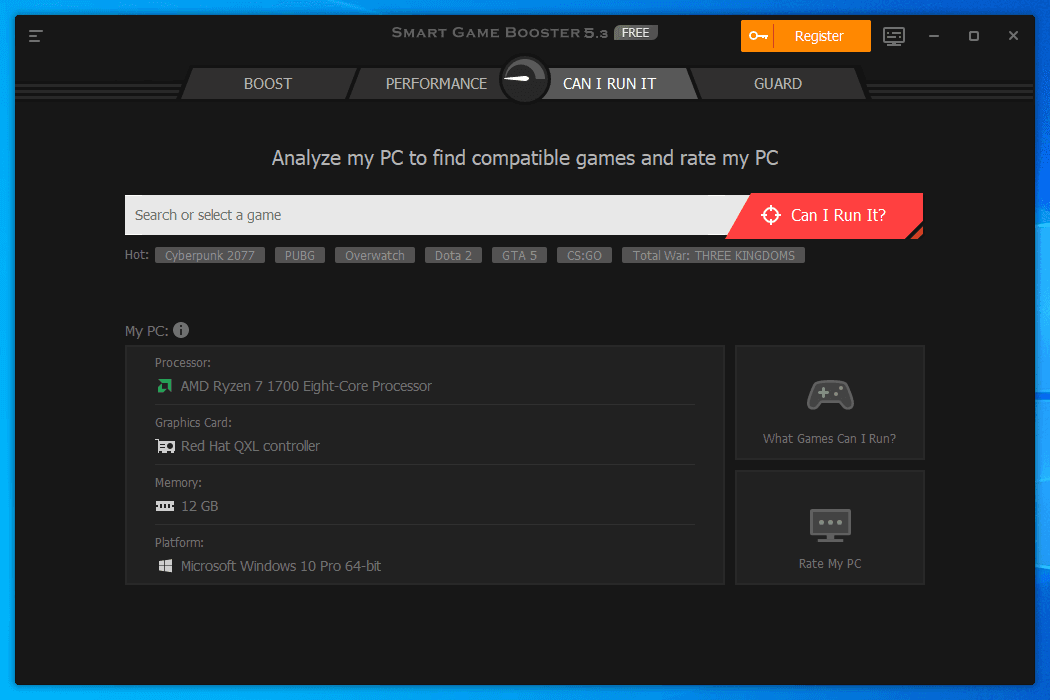The width and height of the screenshot is (1050, 700).
Task: Open the hamburger menu icon
Action: click(x=36, y=36)
